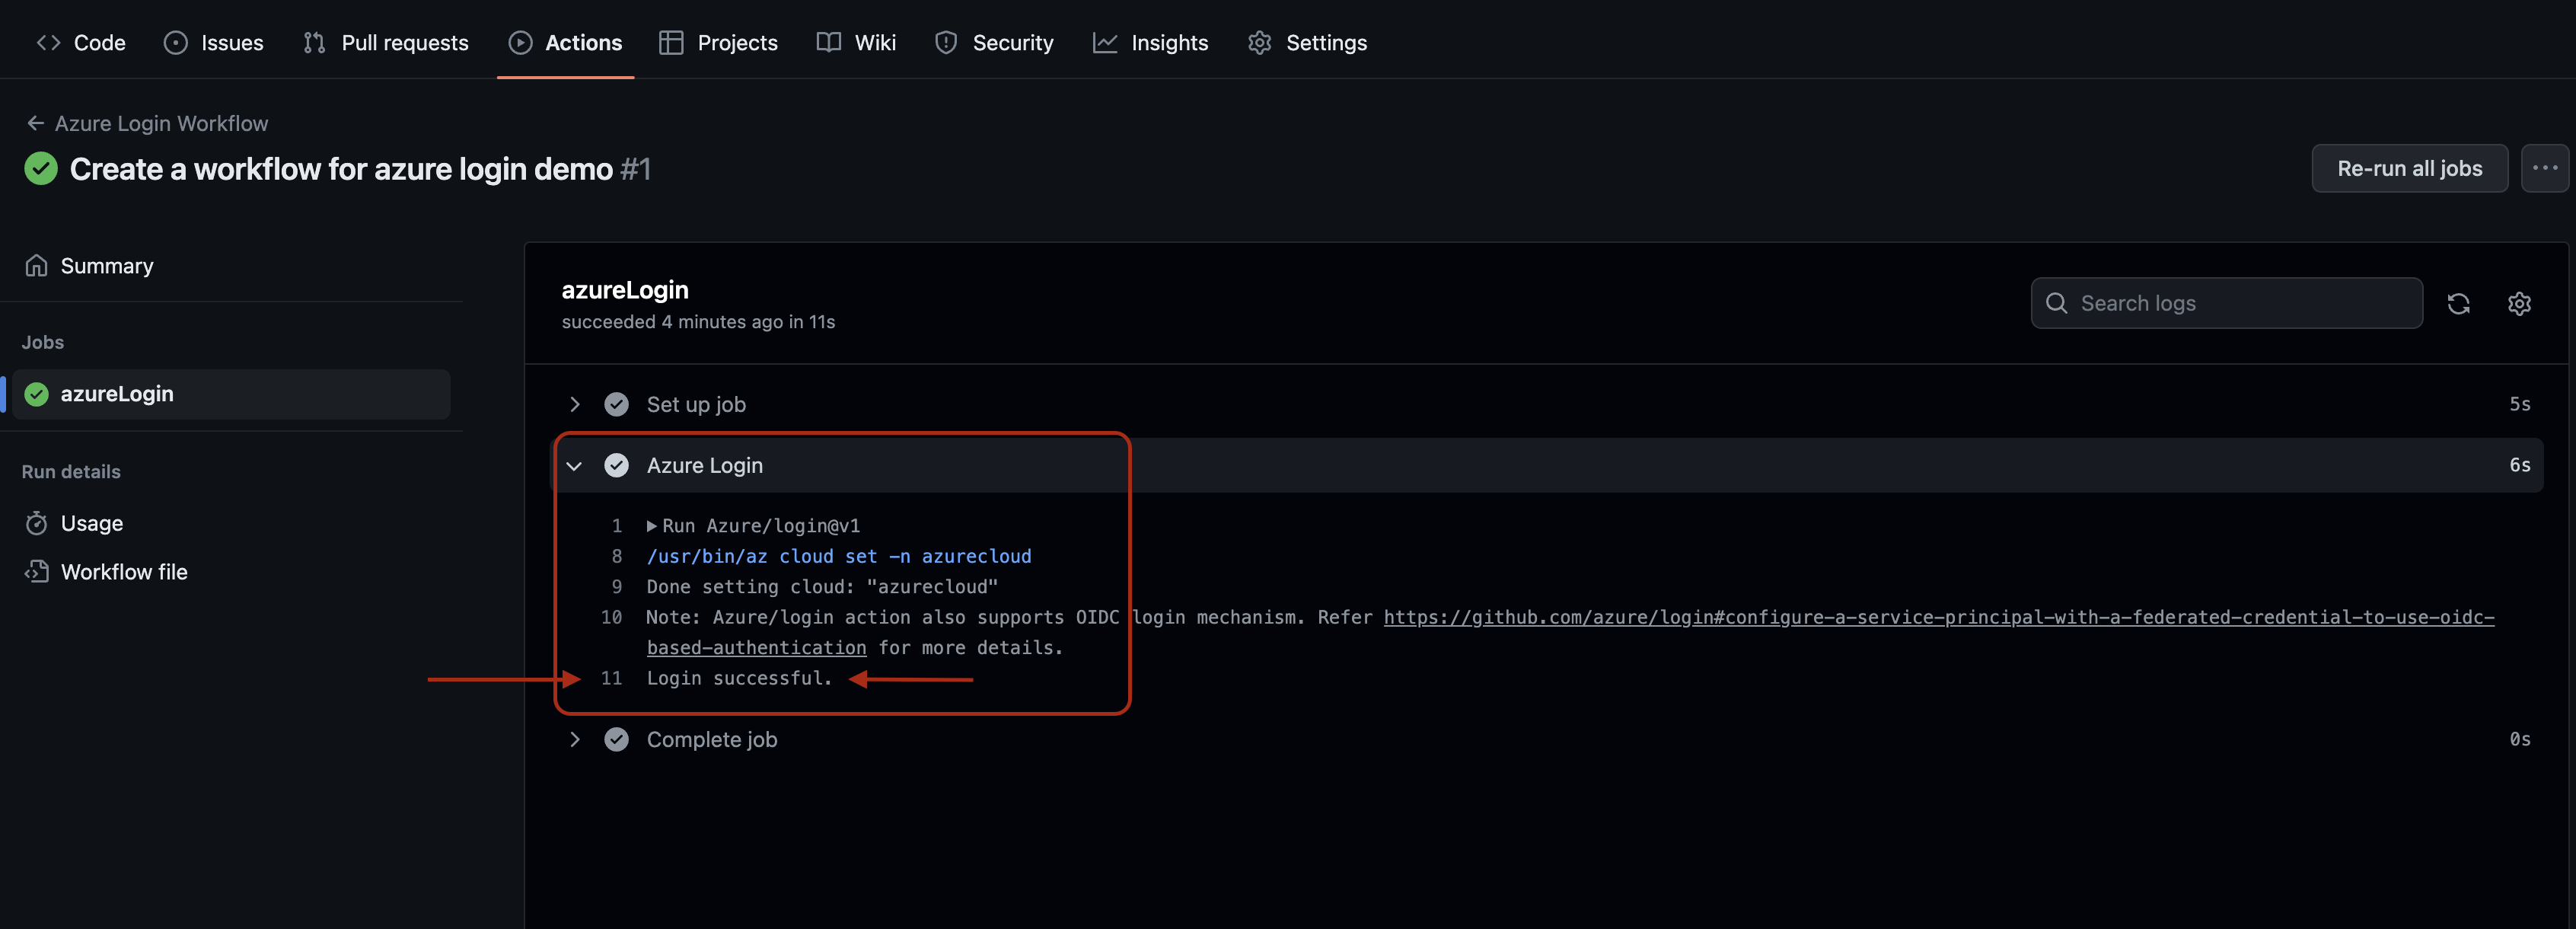Image resolution: width=2576 pixels, height=929 pixels.
Task: Open the Workflow file link
Action: click(x=124, y=572)
